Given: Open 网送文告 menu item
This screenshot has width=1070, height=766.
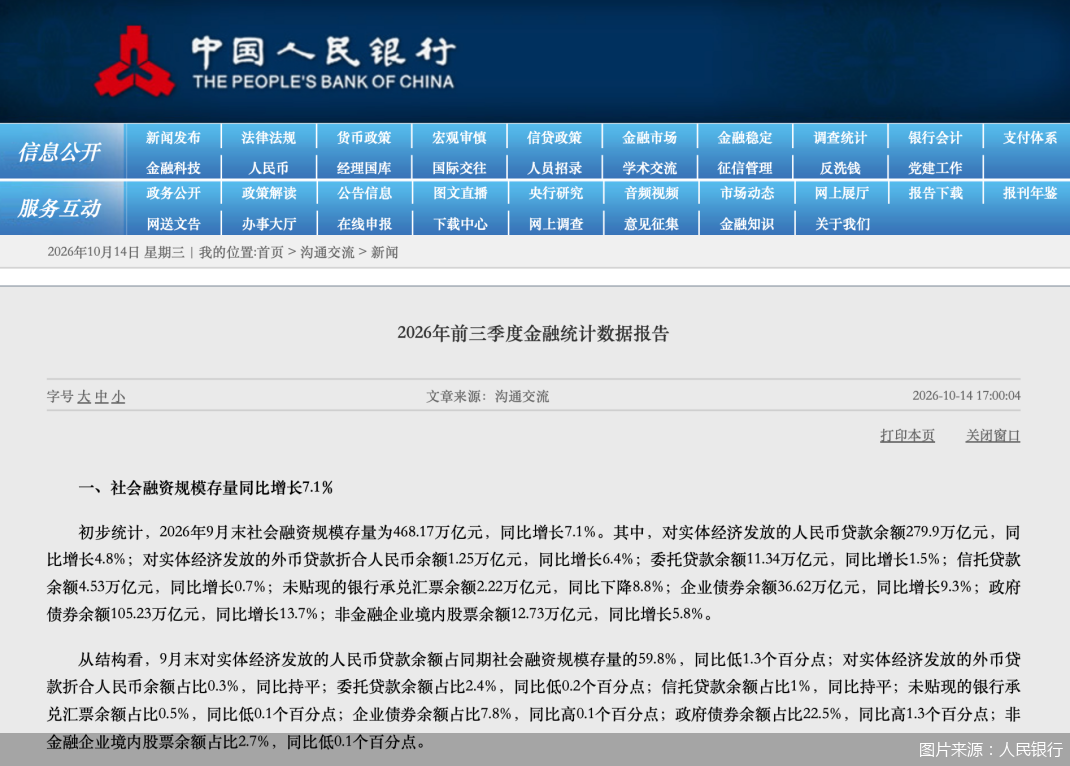Looking at the screenshot, I should [173, 224].
